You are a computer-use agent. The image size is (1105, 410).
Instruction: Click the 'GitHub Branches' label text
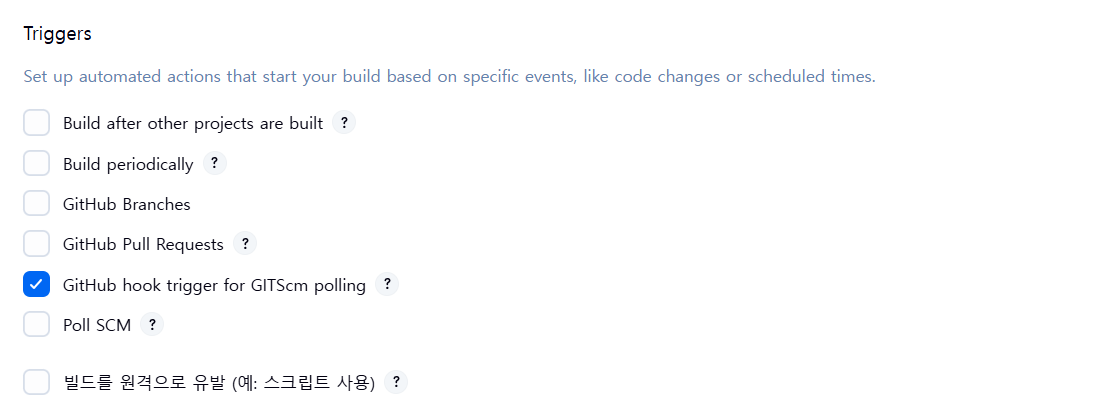(x=126, y=204)
